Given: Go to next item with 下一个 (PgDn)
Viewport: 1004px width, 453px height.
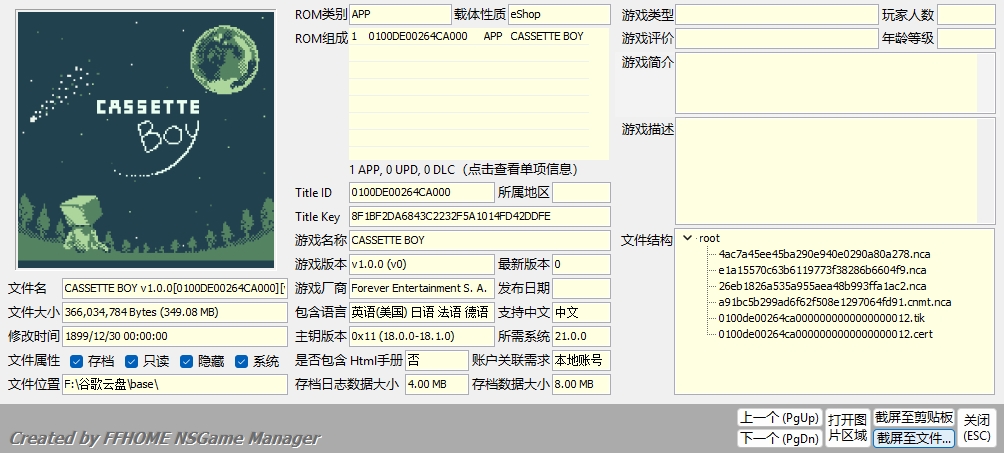Looking at the screenshot, I should point(778,438).
